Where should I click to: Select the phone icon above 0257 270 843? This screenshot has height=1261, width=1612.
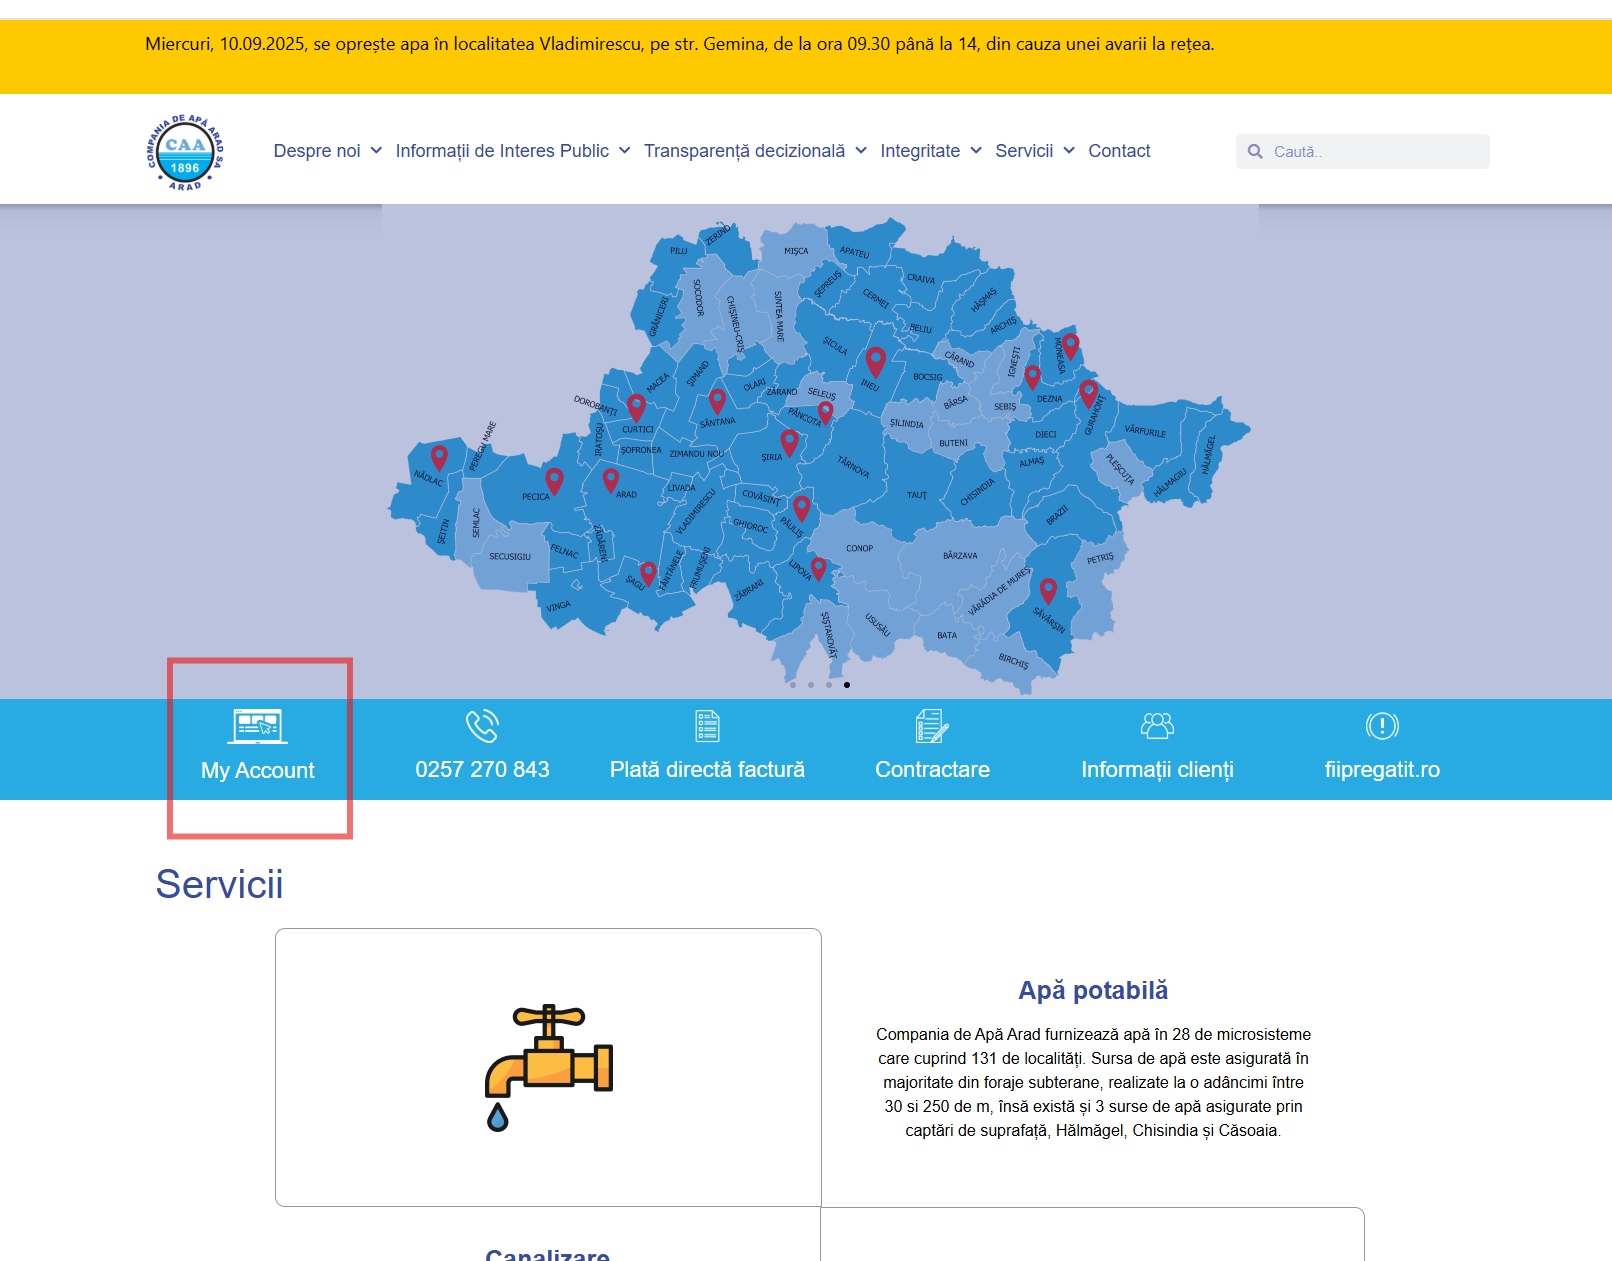[482, 726]
